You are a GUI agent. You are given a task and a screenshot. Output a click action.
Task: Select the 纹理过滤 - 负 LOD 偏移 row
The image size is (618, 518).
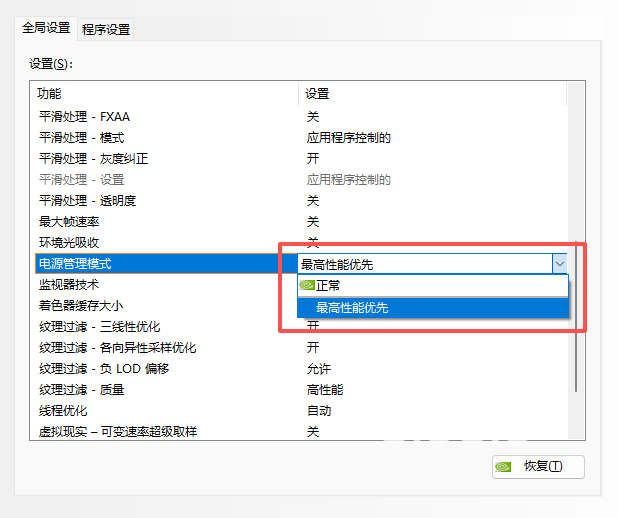tap(103, 368)
